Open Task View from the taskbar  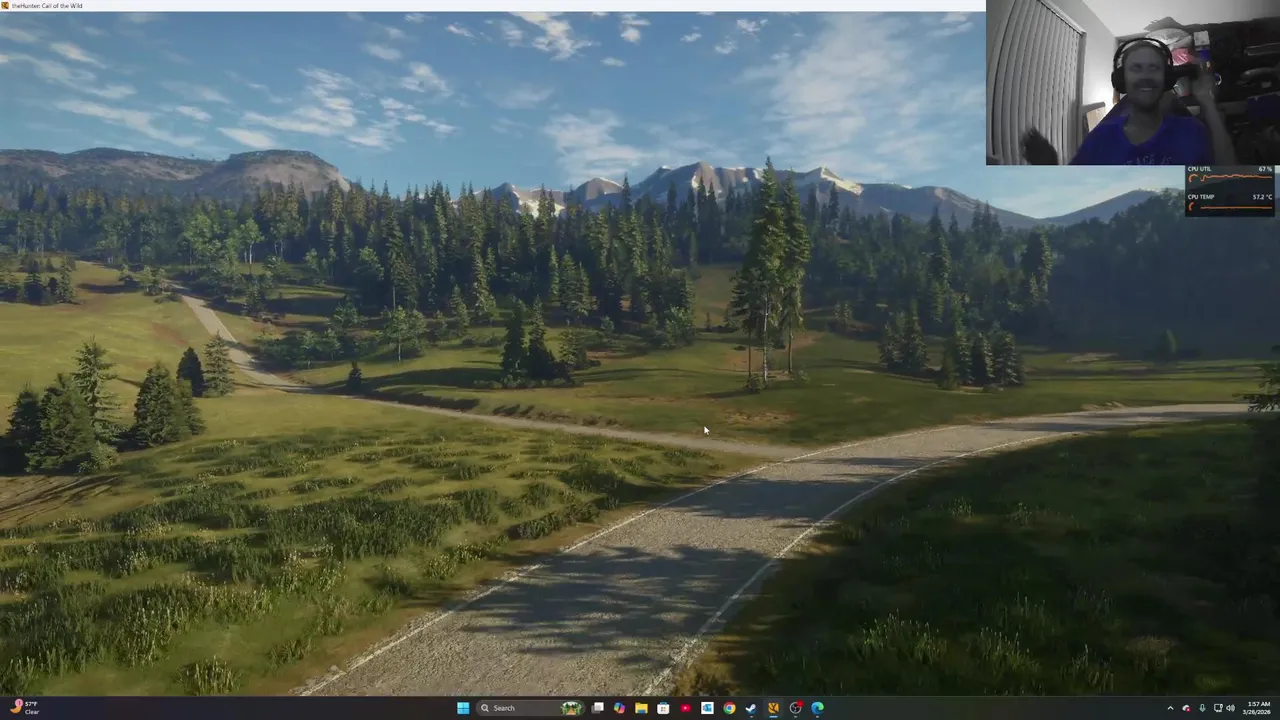tap(598, 708)
